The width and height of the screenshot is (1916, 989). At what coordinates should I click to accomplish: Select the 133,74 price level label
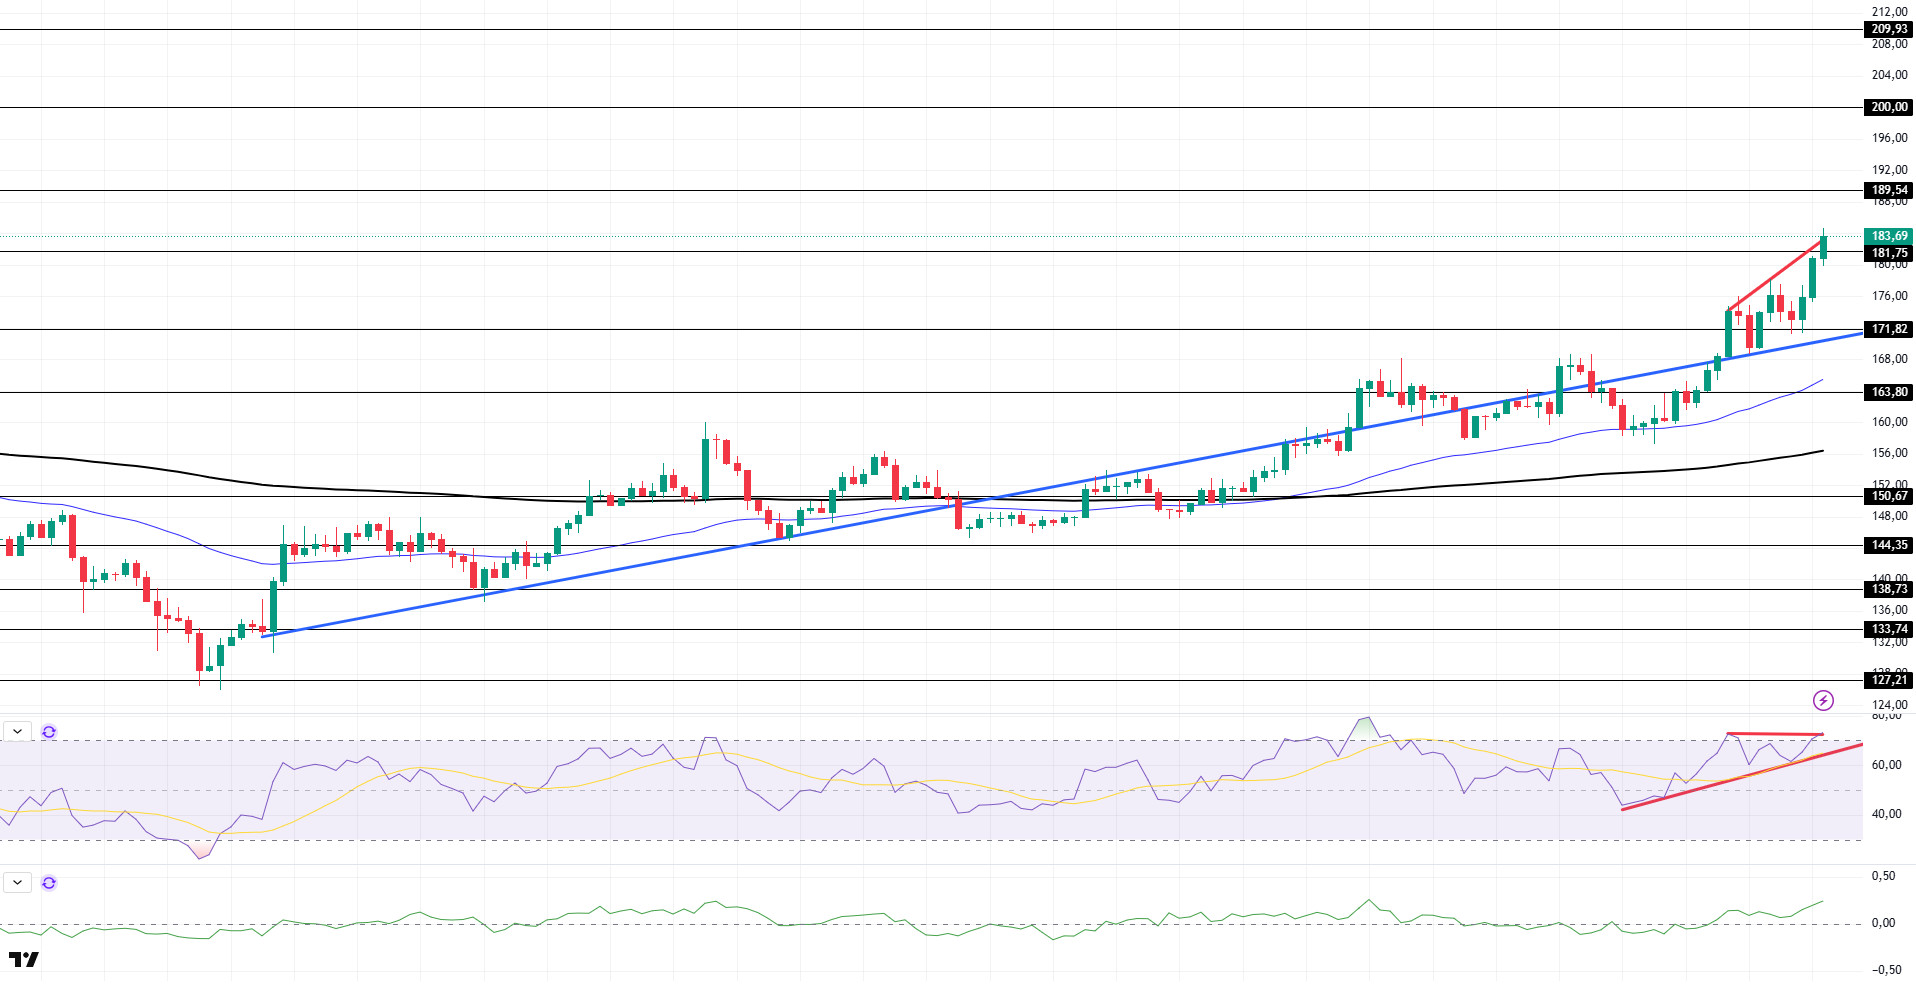click(1889, 629)
